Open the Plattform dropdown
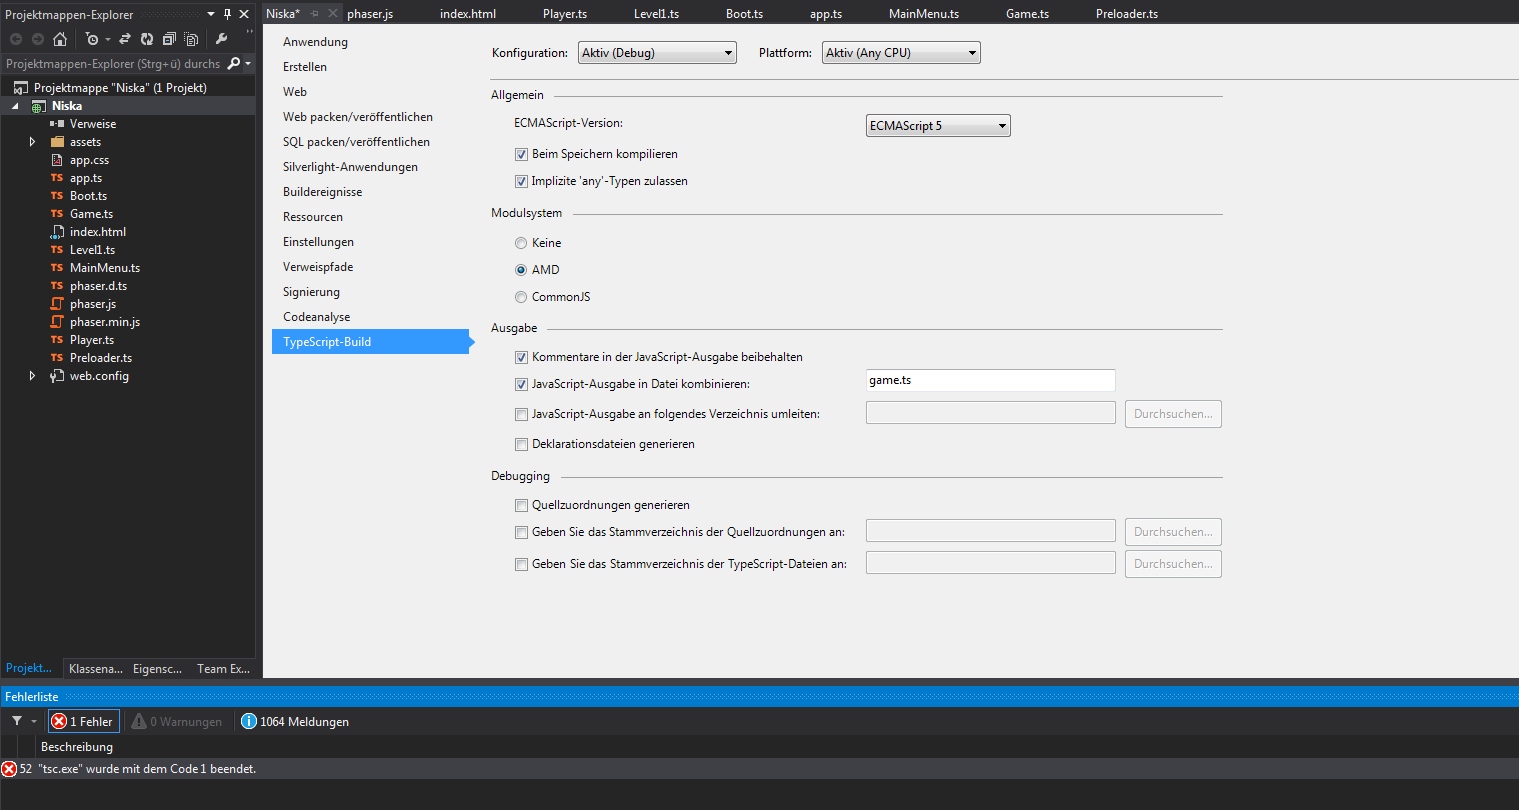The width and height of the screenshot is (1519, 810). tap(901, 53)
